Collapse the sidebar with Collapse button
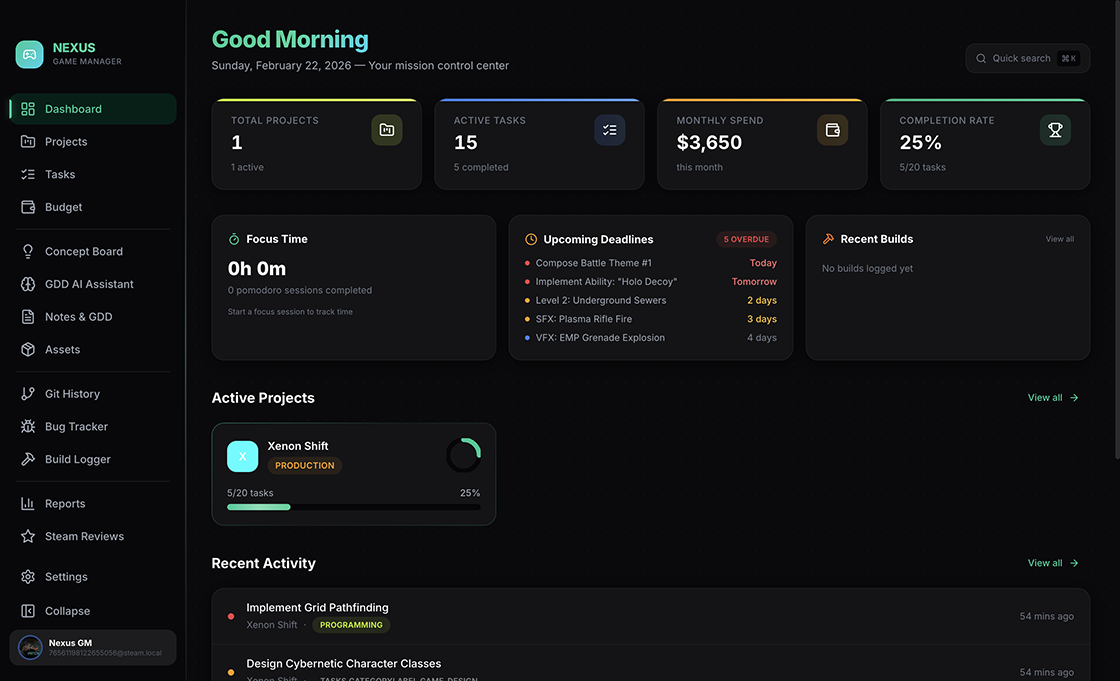 pyautogui.click(x=93, y=611)
